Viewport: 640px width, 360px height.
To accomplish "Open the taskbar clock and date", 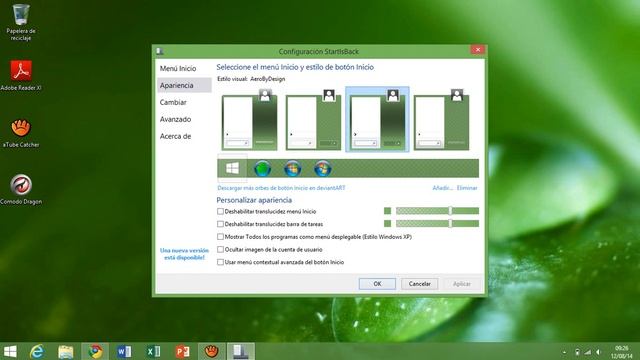I will click(621, 352).
